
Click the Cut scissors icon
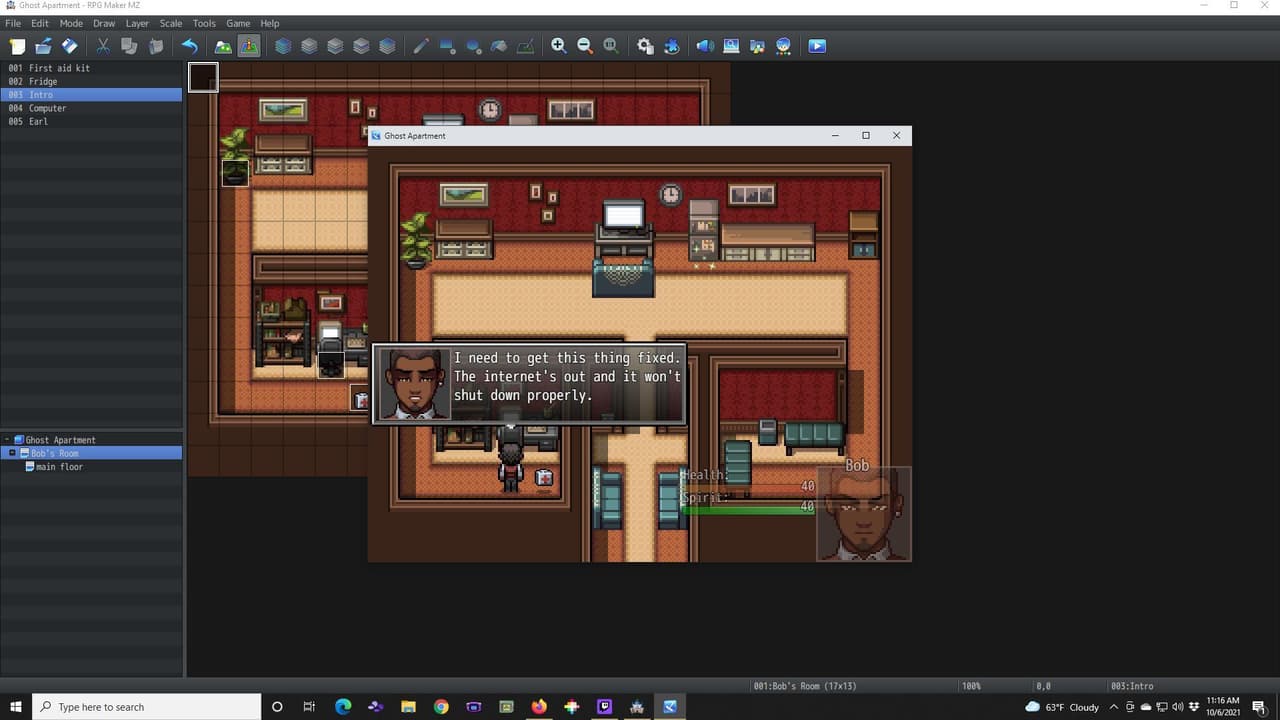pyautogui.click(x=103, y=46)
